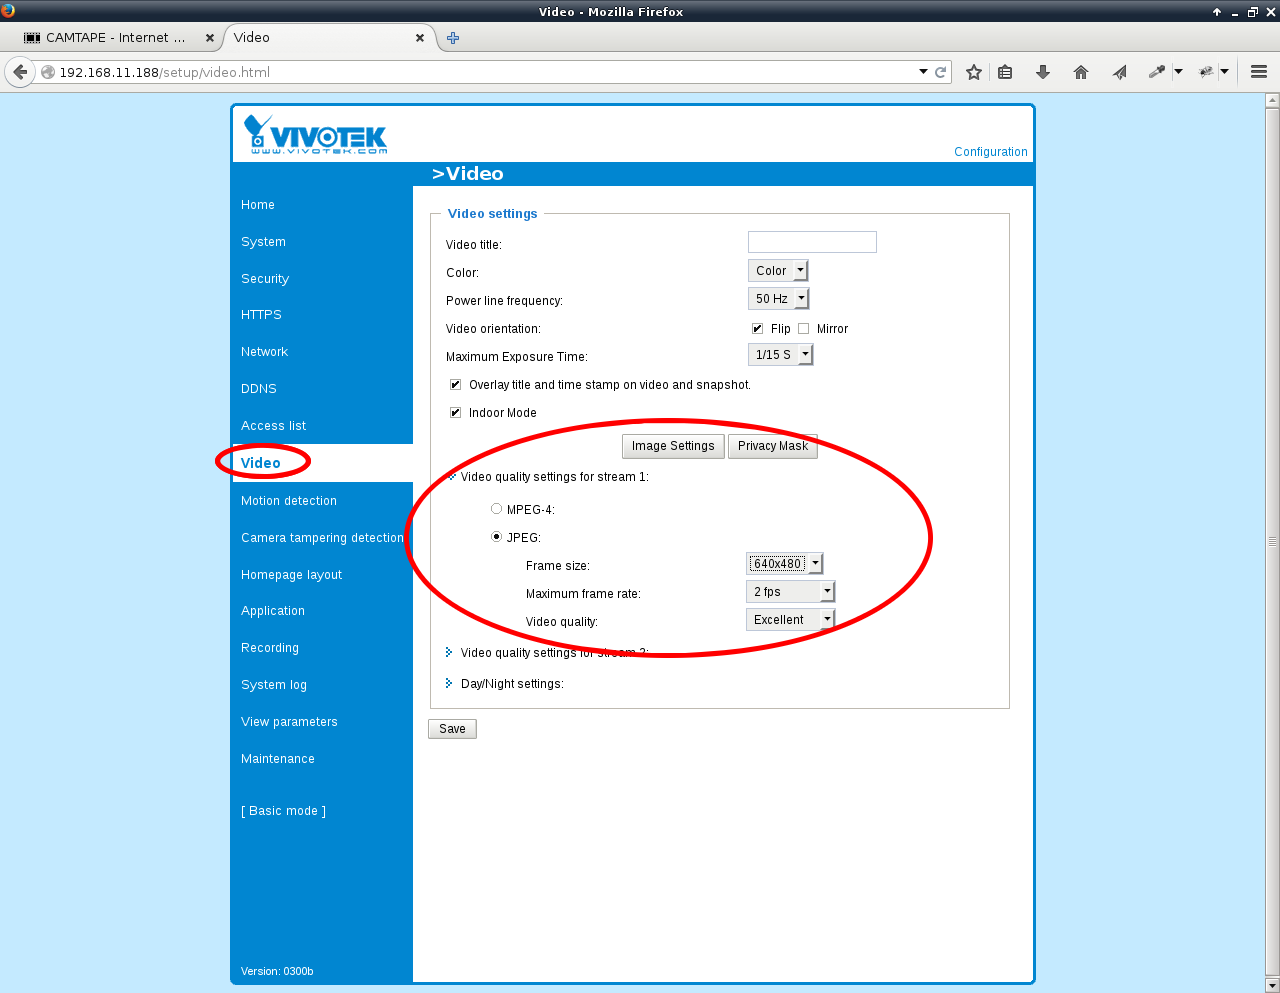Toggle the Mirror checkbox
The width and height of the screenshot is (1280, 993).
point(803,329)
